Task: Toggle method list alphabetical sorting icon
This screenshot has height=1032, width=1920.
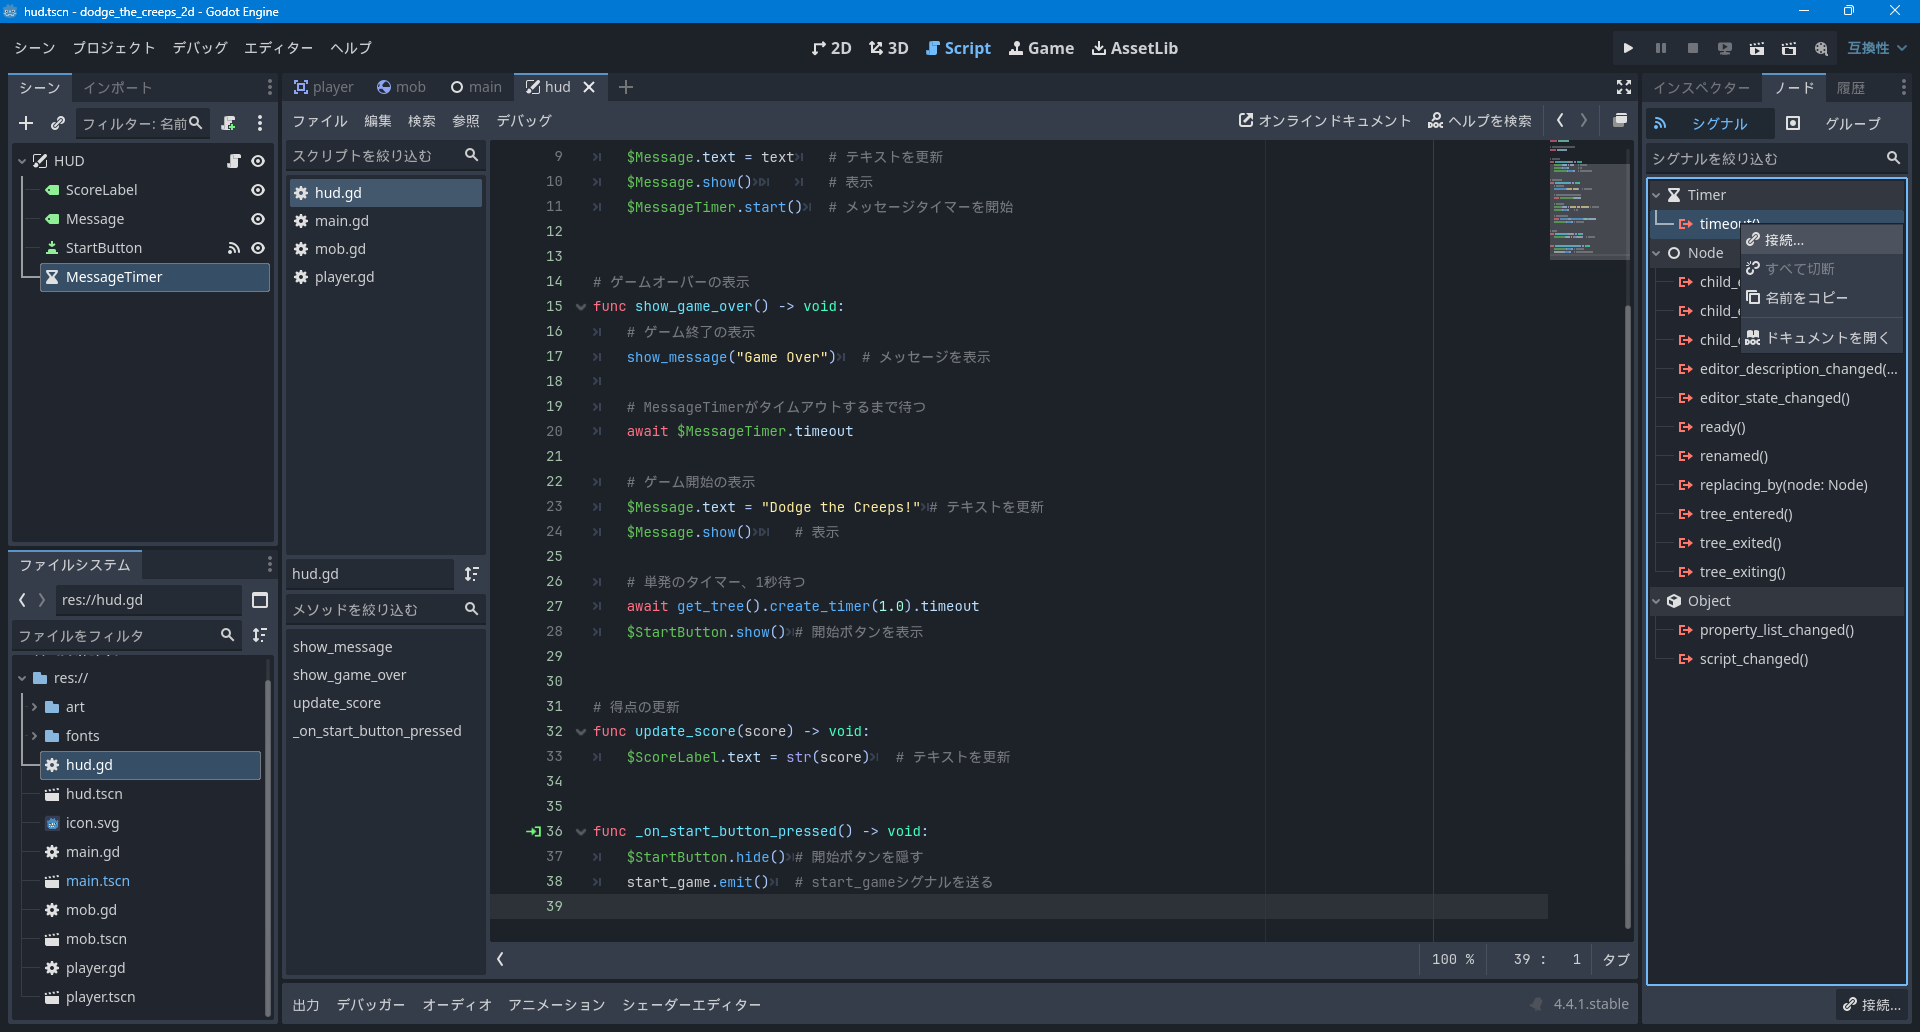Action: pyautogui.click(x=472, y=574)
